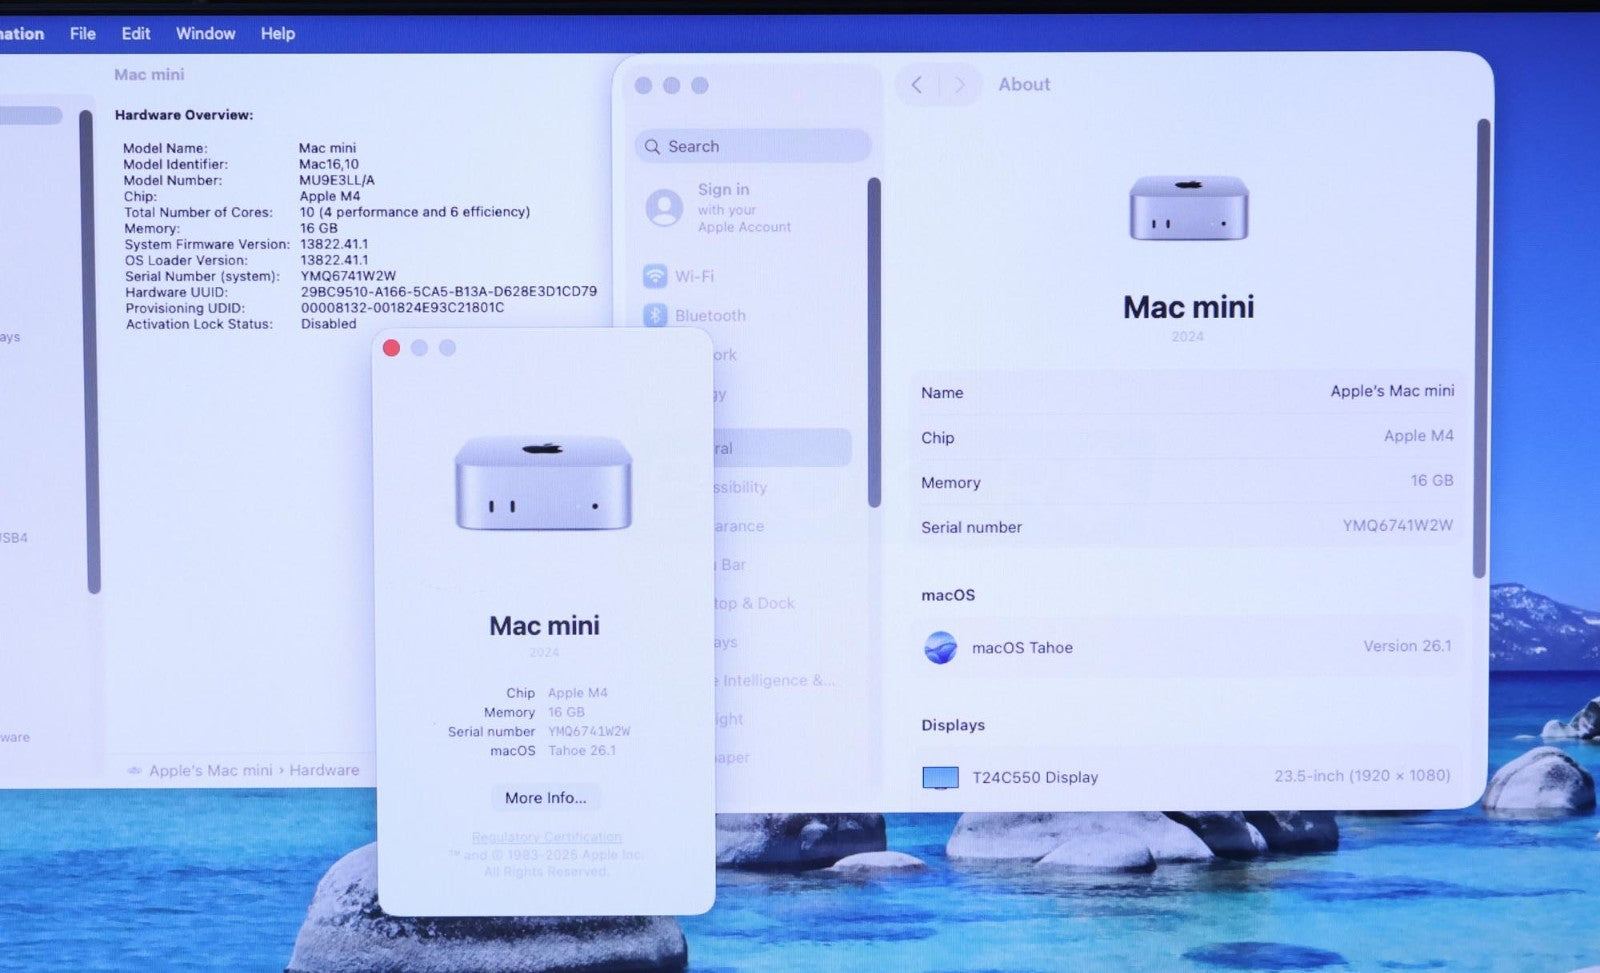Click the user avatar Sign in icon
Viewport: 1600px width, 973px height.
[664, 208]
